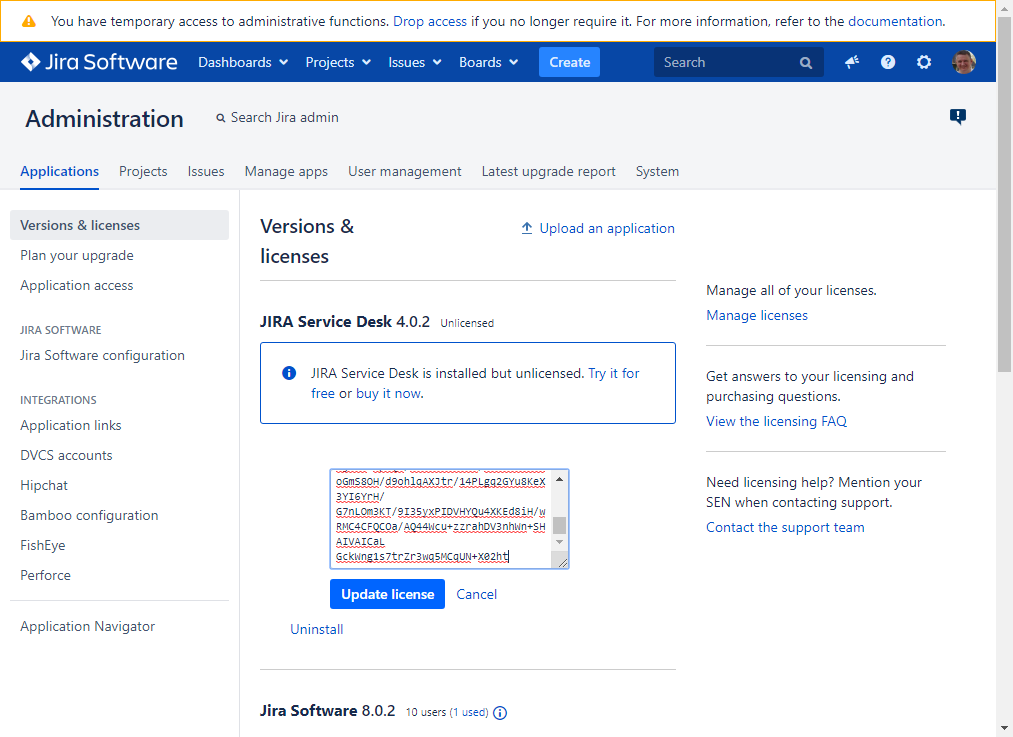The image size is (1013, 737).
Task: Expand the Boards dropdown
Action: point(488,62)
